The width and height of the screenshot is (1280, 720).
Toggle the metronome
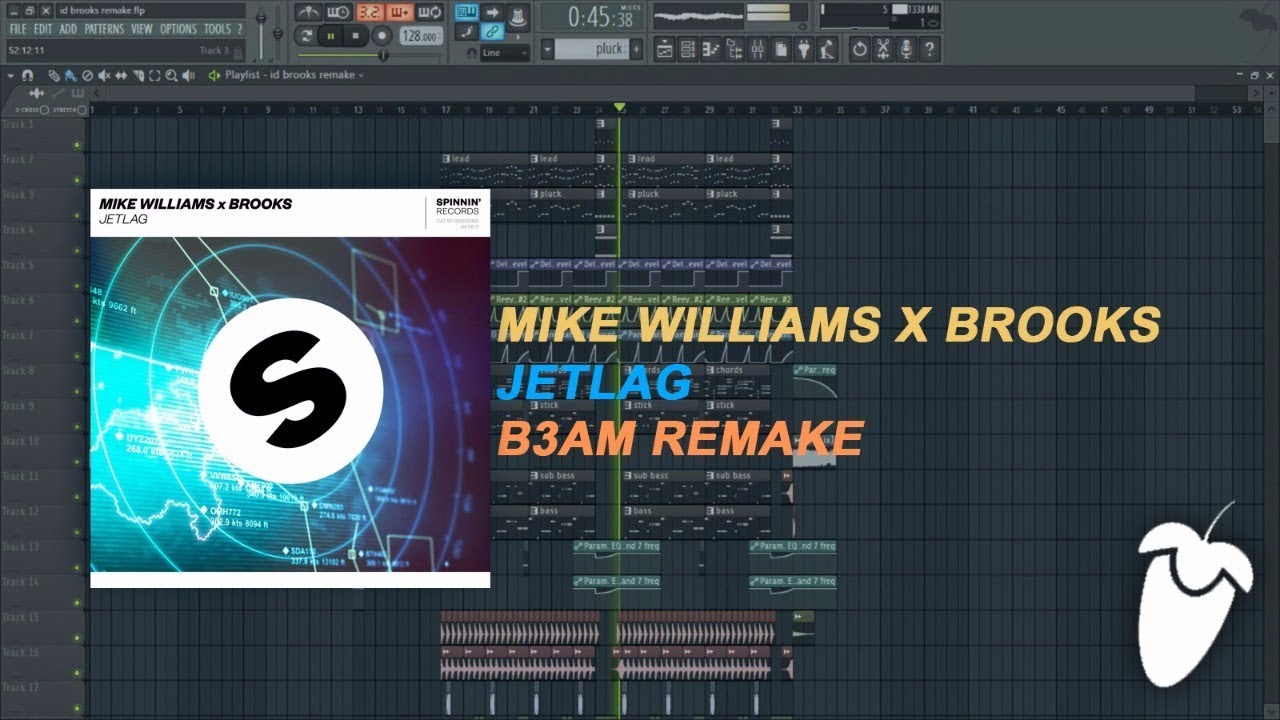pyautogui.click(x=309, y=12)
